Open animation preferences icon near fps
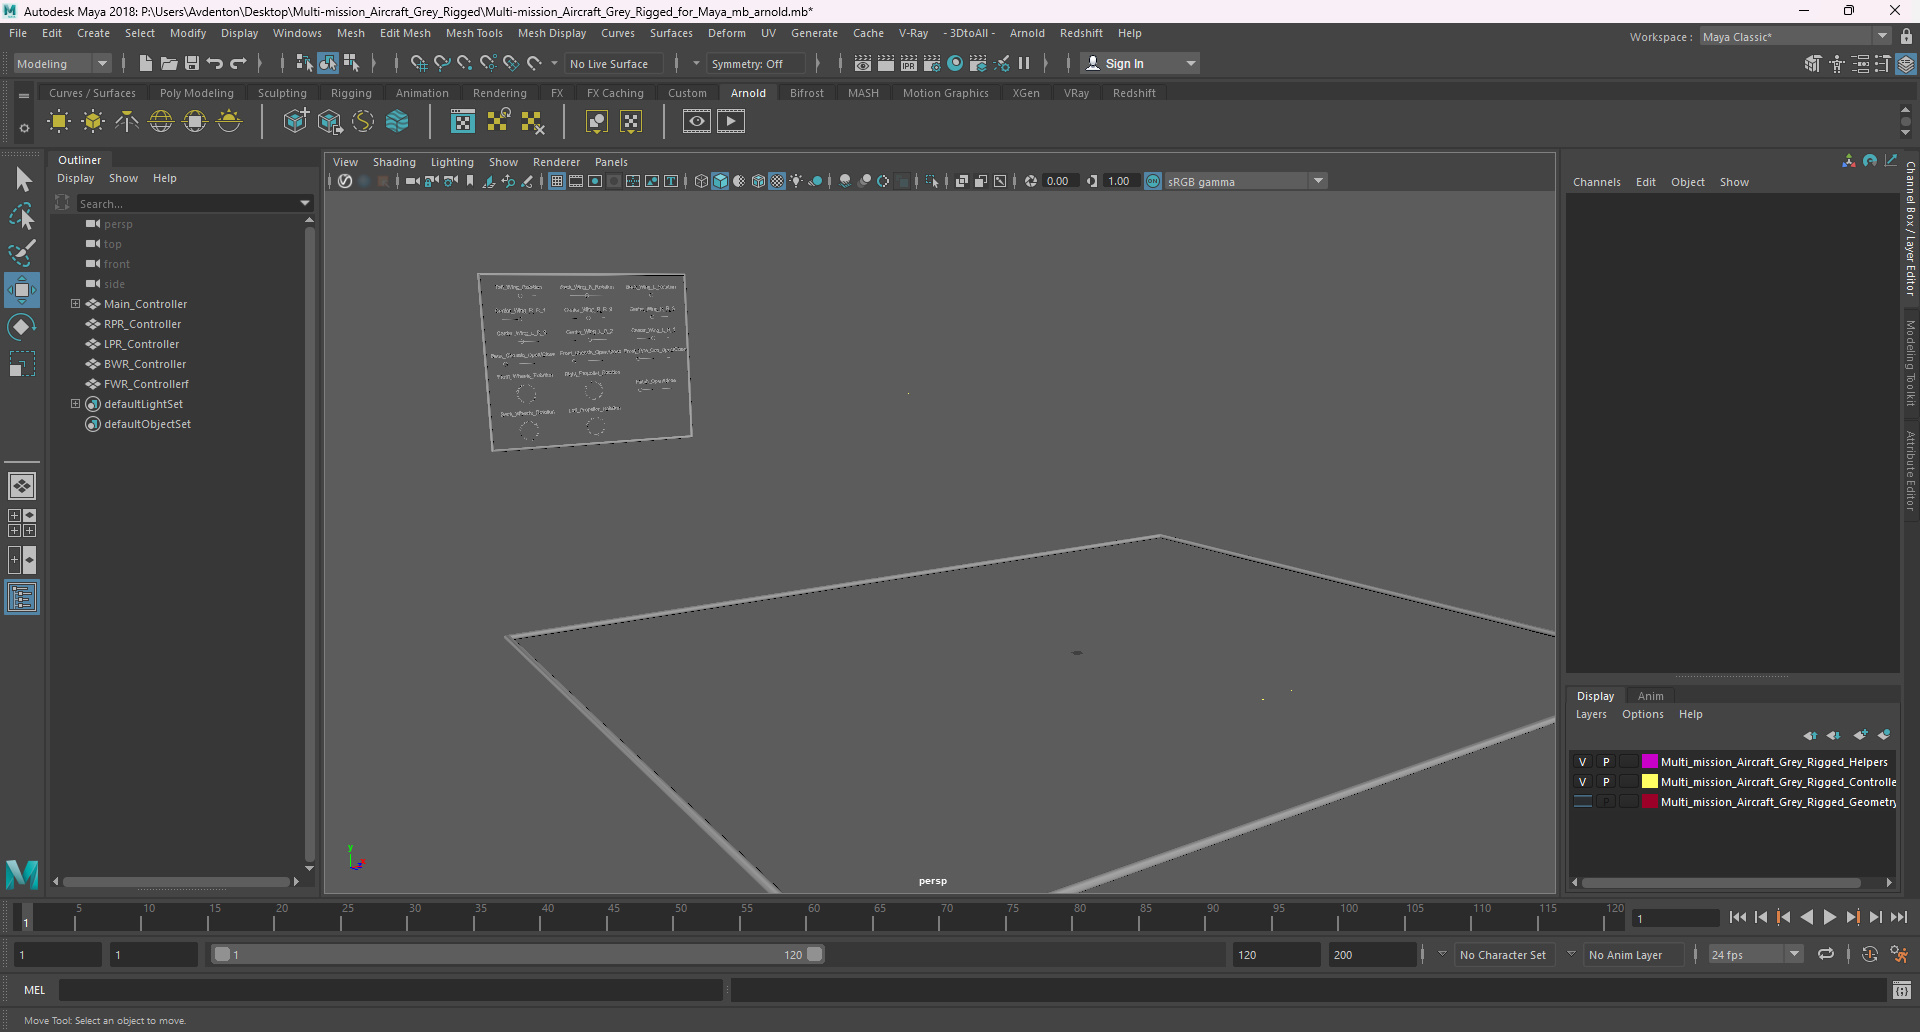The width and height of the screenshot is (1920, 1032). pos(1899,955)
